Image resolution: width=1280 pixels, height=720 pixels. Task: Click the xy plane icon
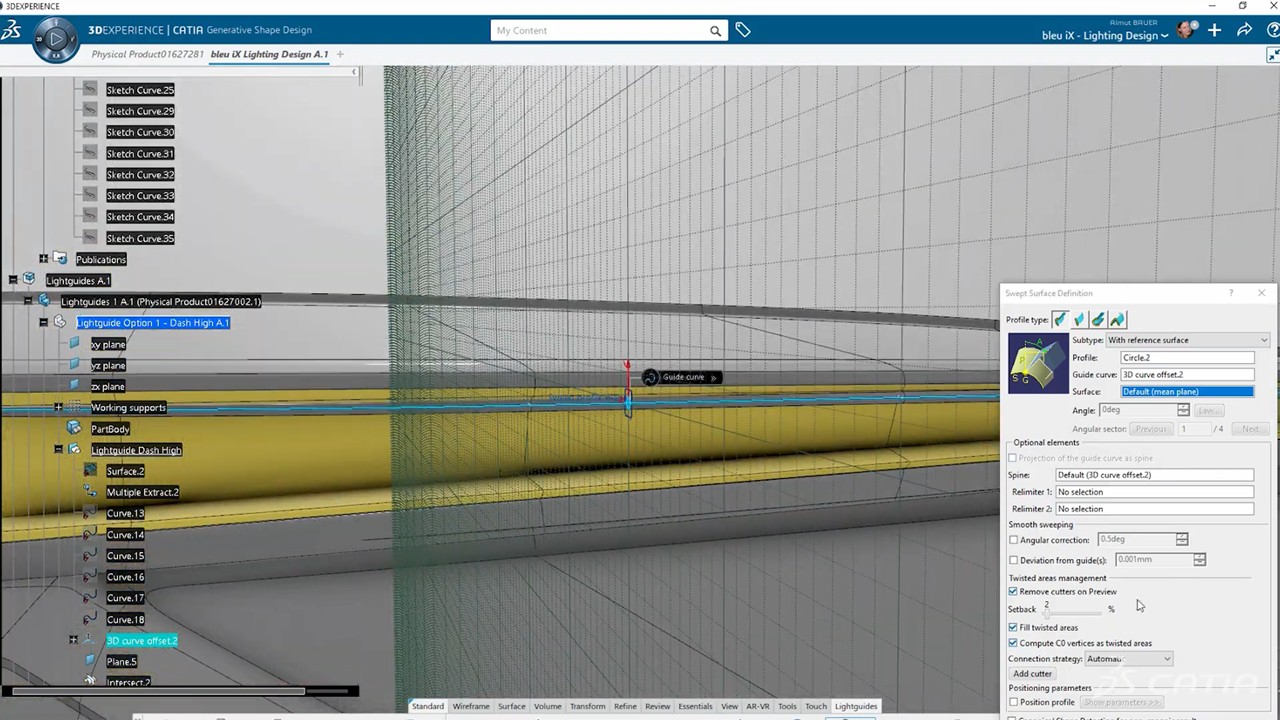click(x=74, y=344)
